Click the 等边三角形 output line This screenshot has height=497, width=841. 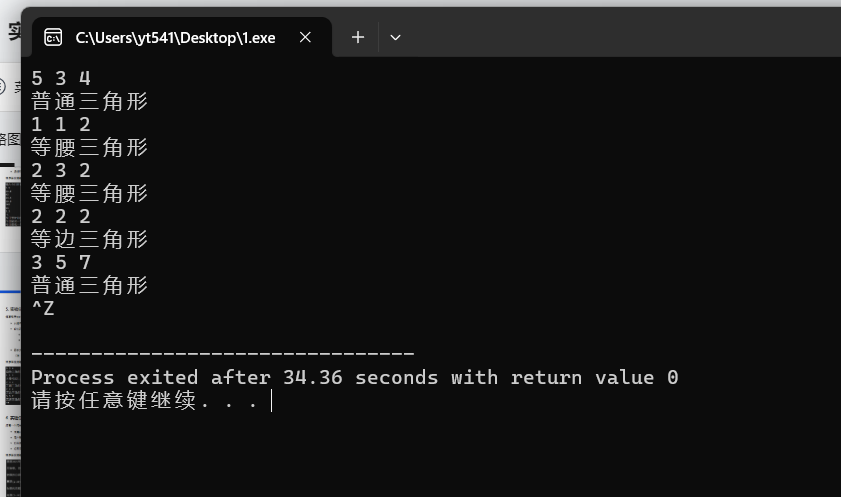click(89, 239)
